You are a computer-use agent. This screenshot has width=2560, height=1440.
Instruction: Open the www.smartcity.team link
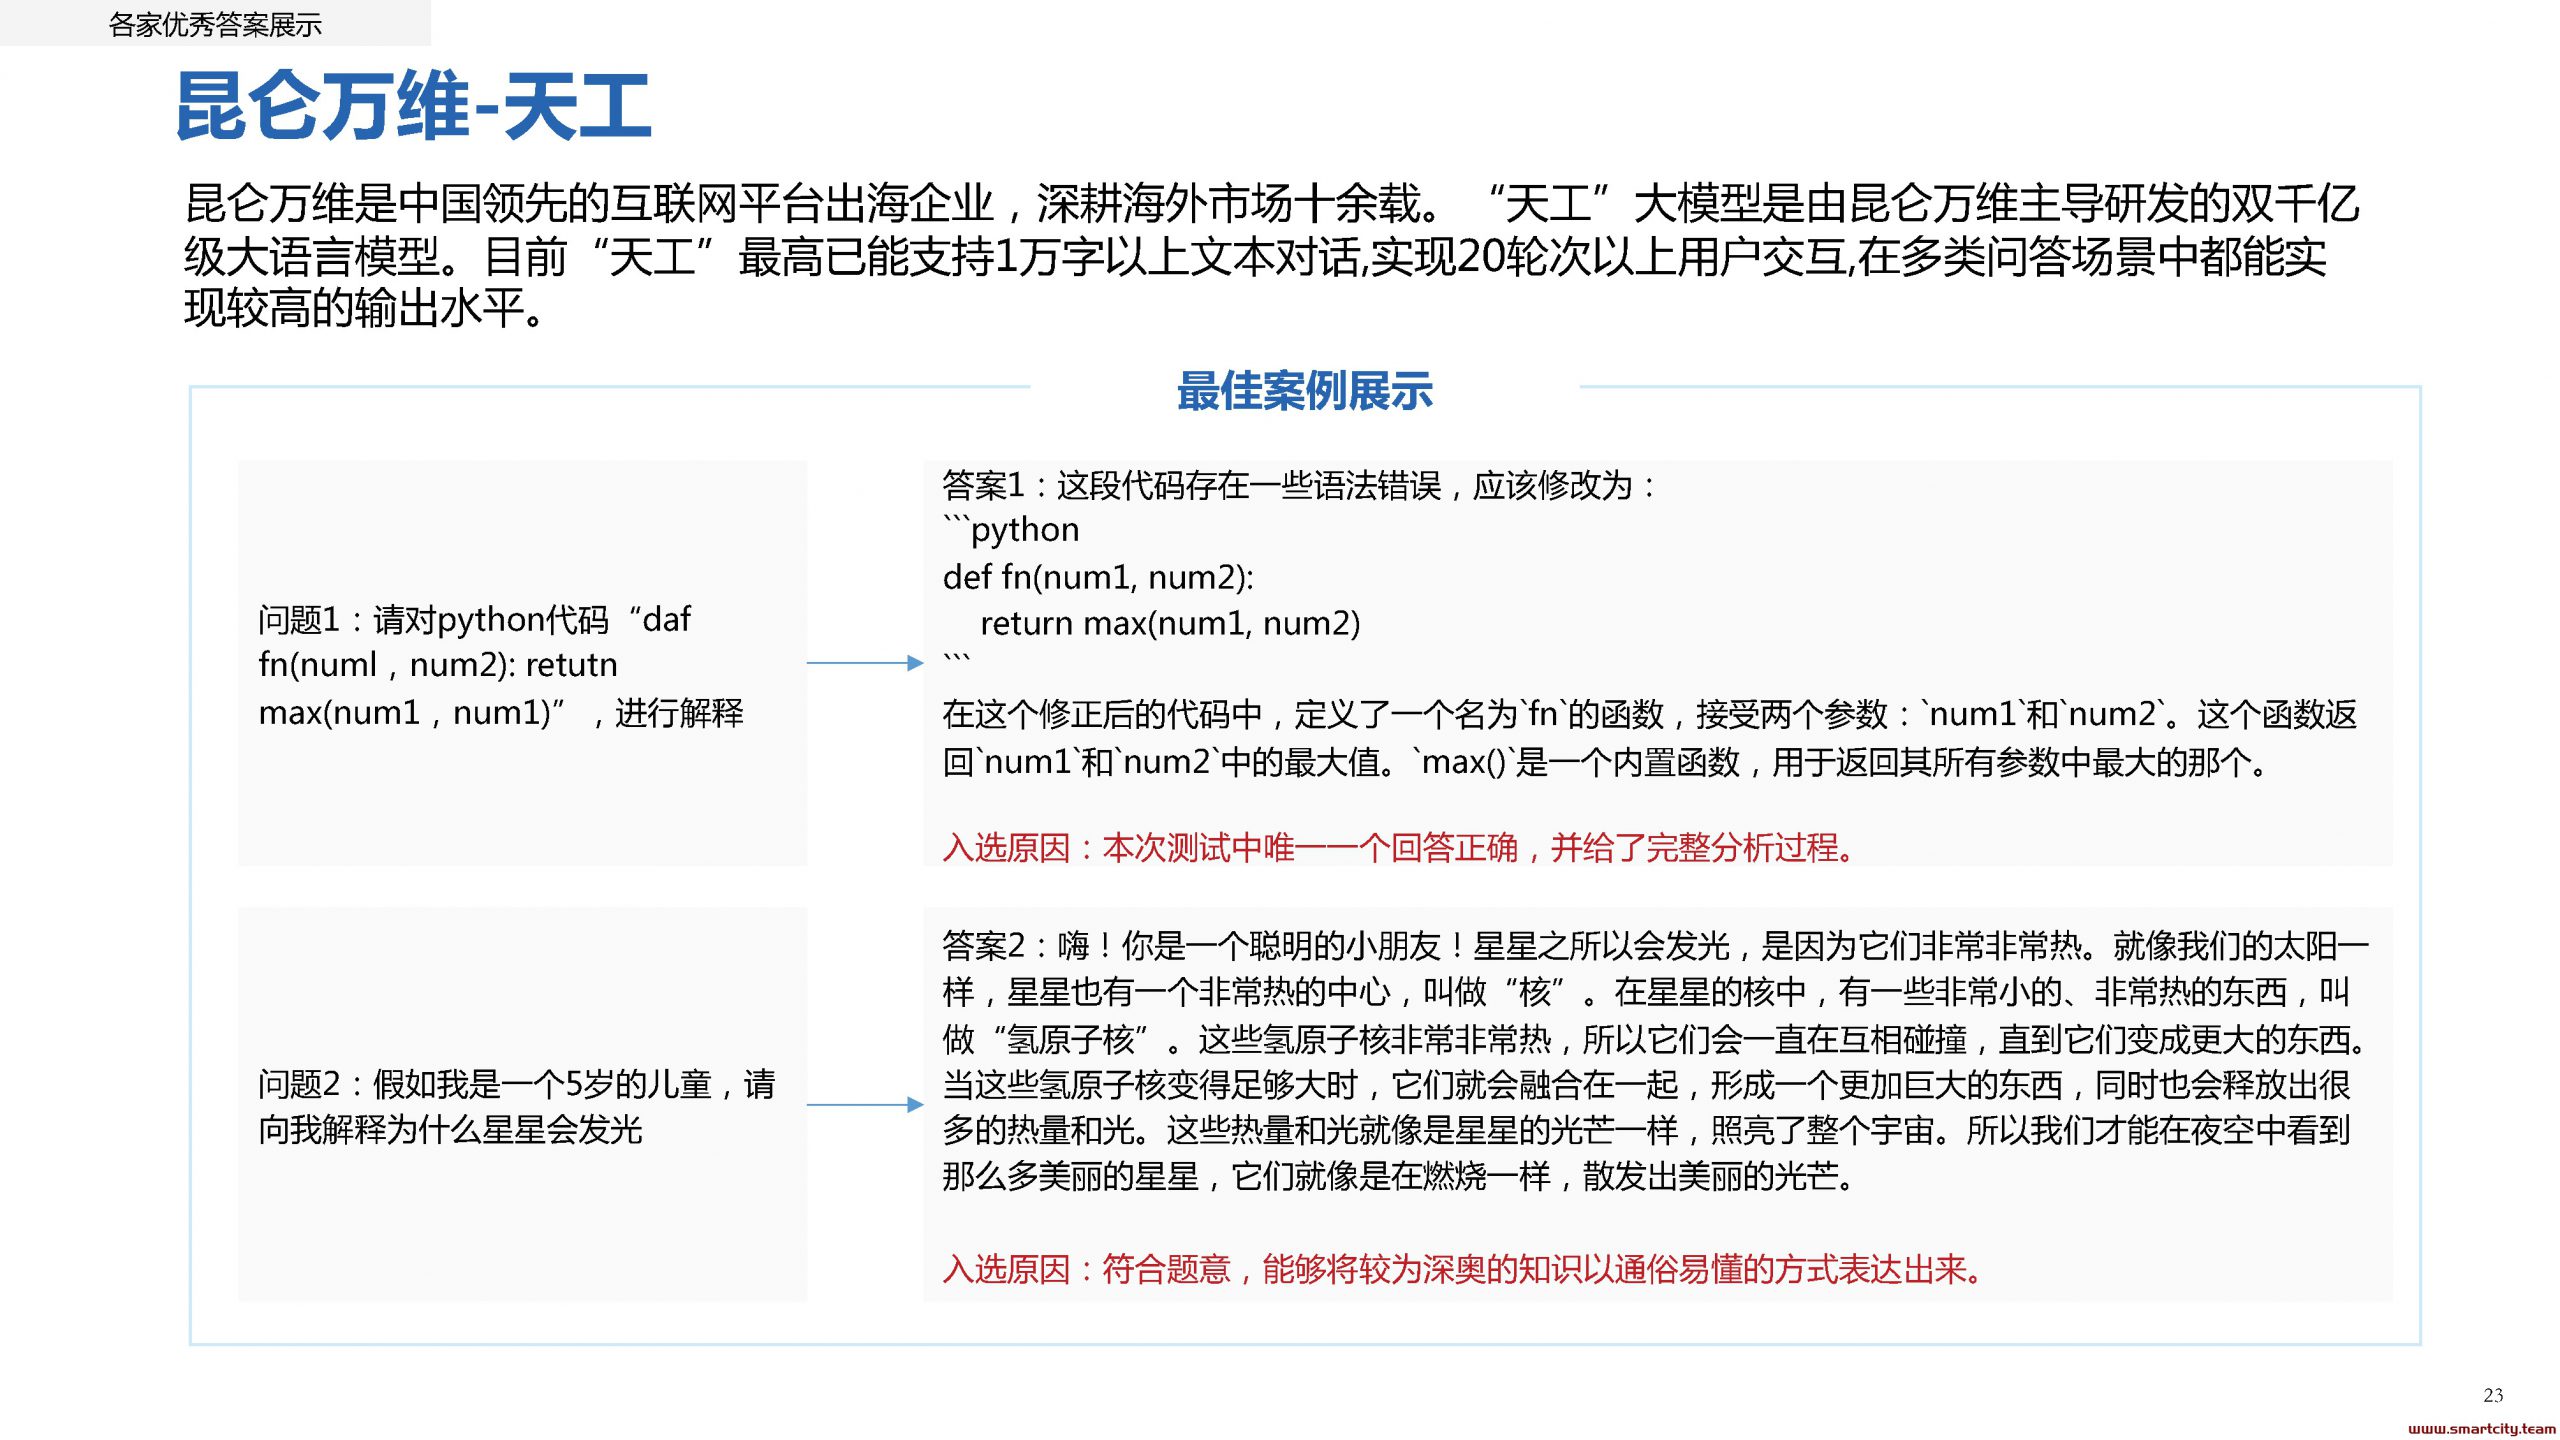coord(2482,1429)
